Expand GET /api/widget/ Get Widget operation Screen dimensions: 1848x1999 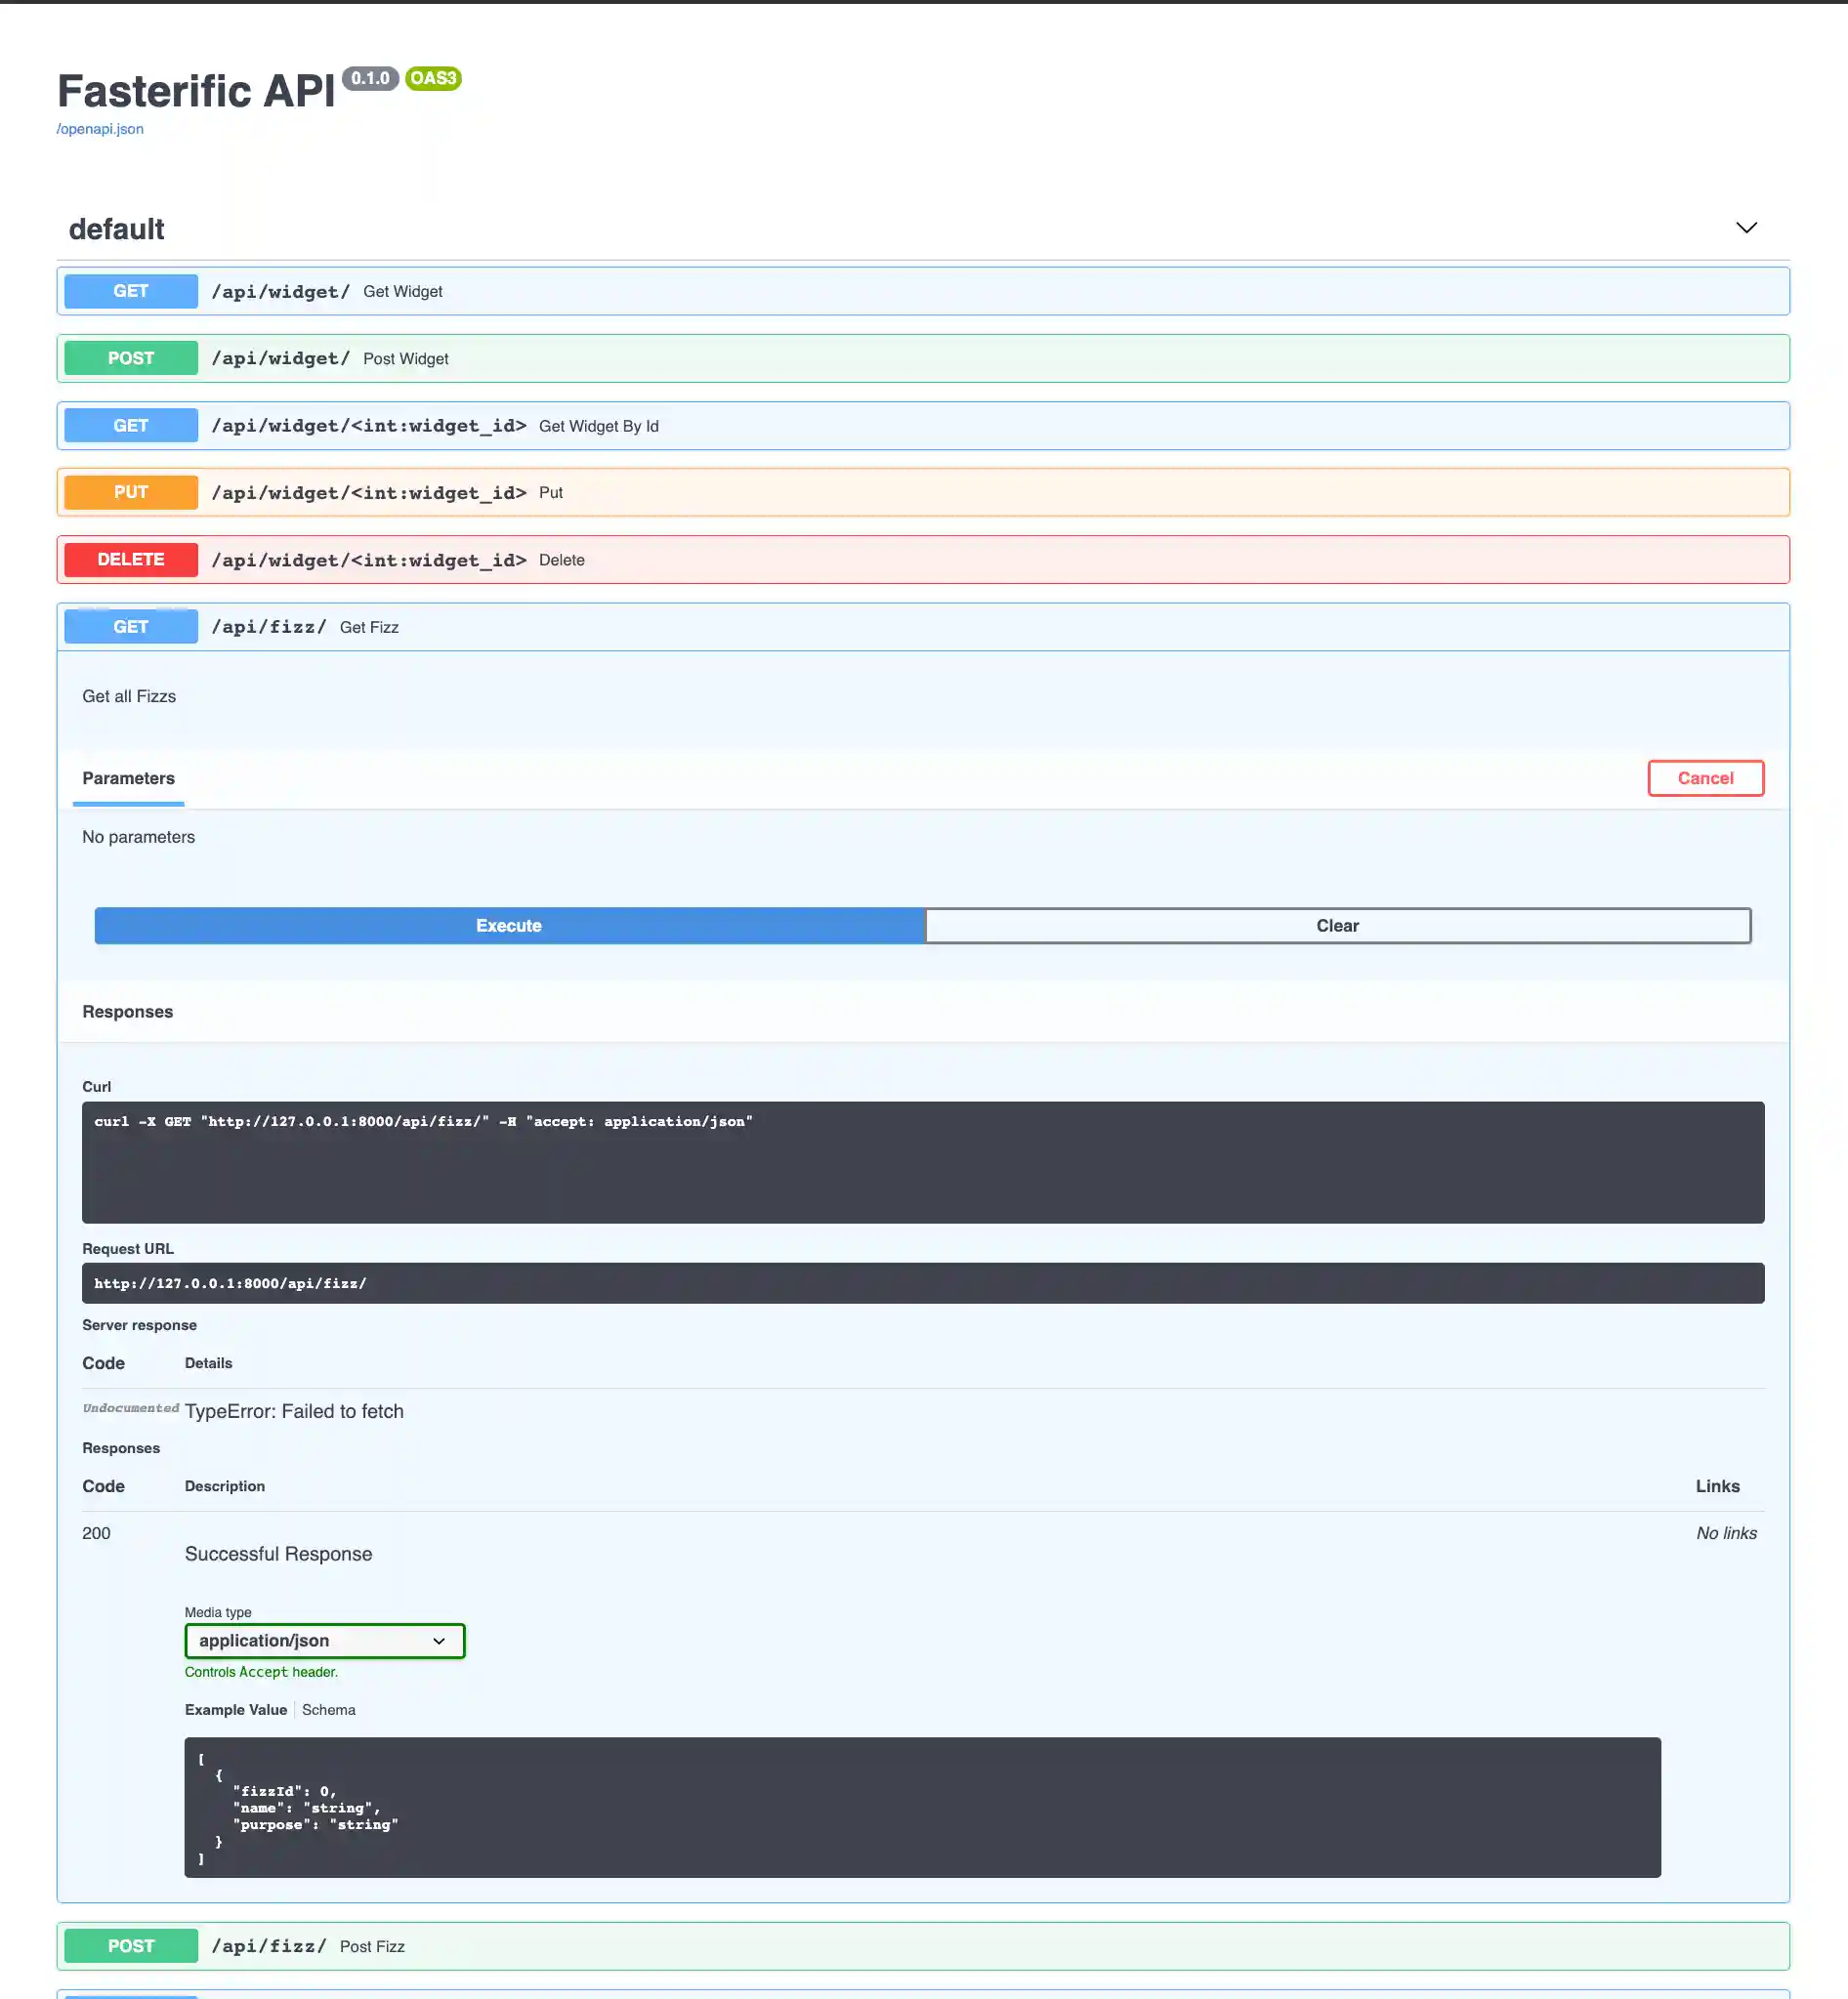[923, 291]
